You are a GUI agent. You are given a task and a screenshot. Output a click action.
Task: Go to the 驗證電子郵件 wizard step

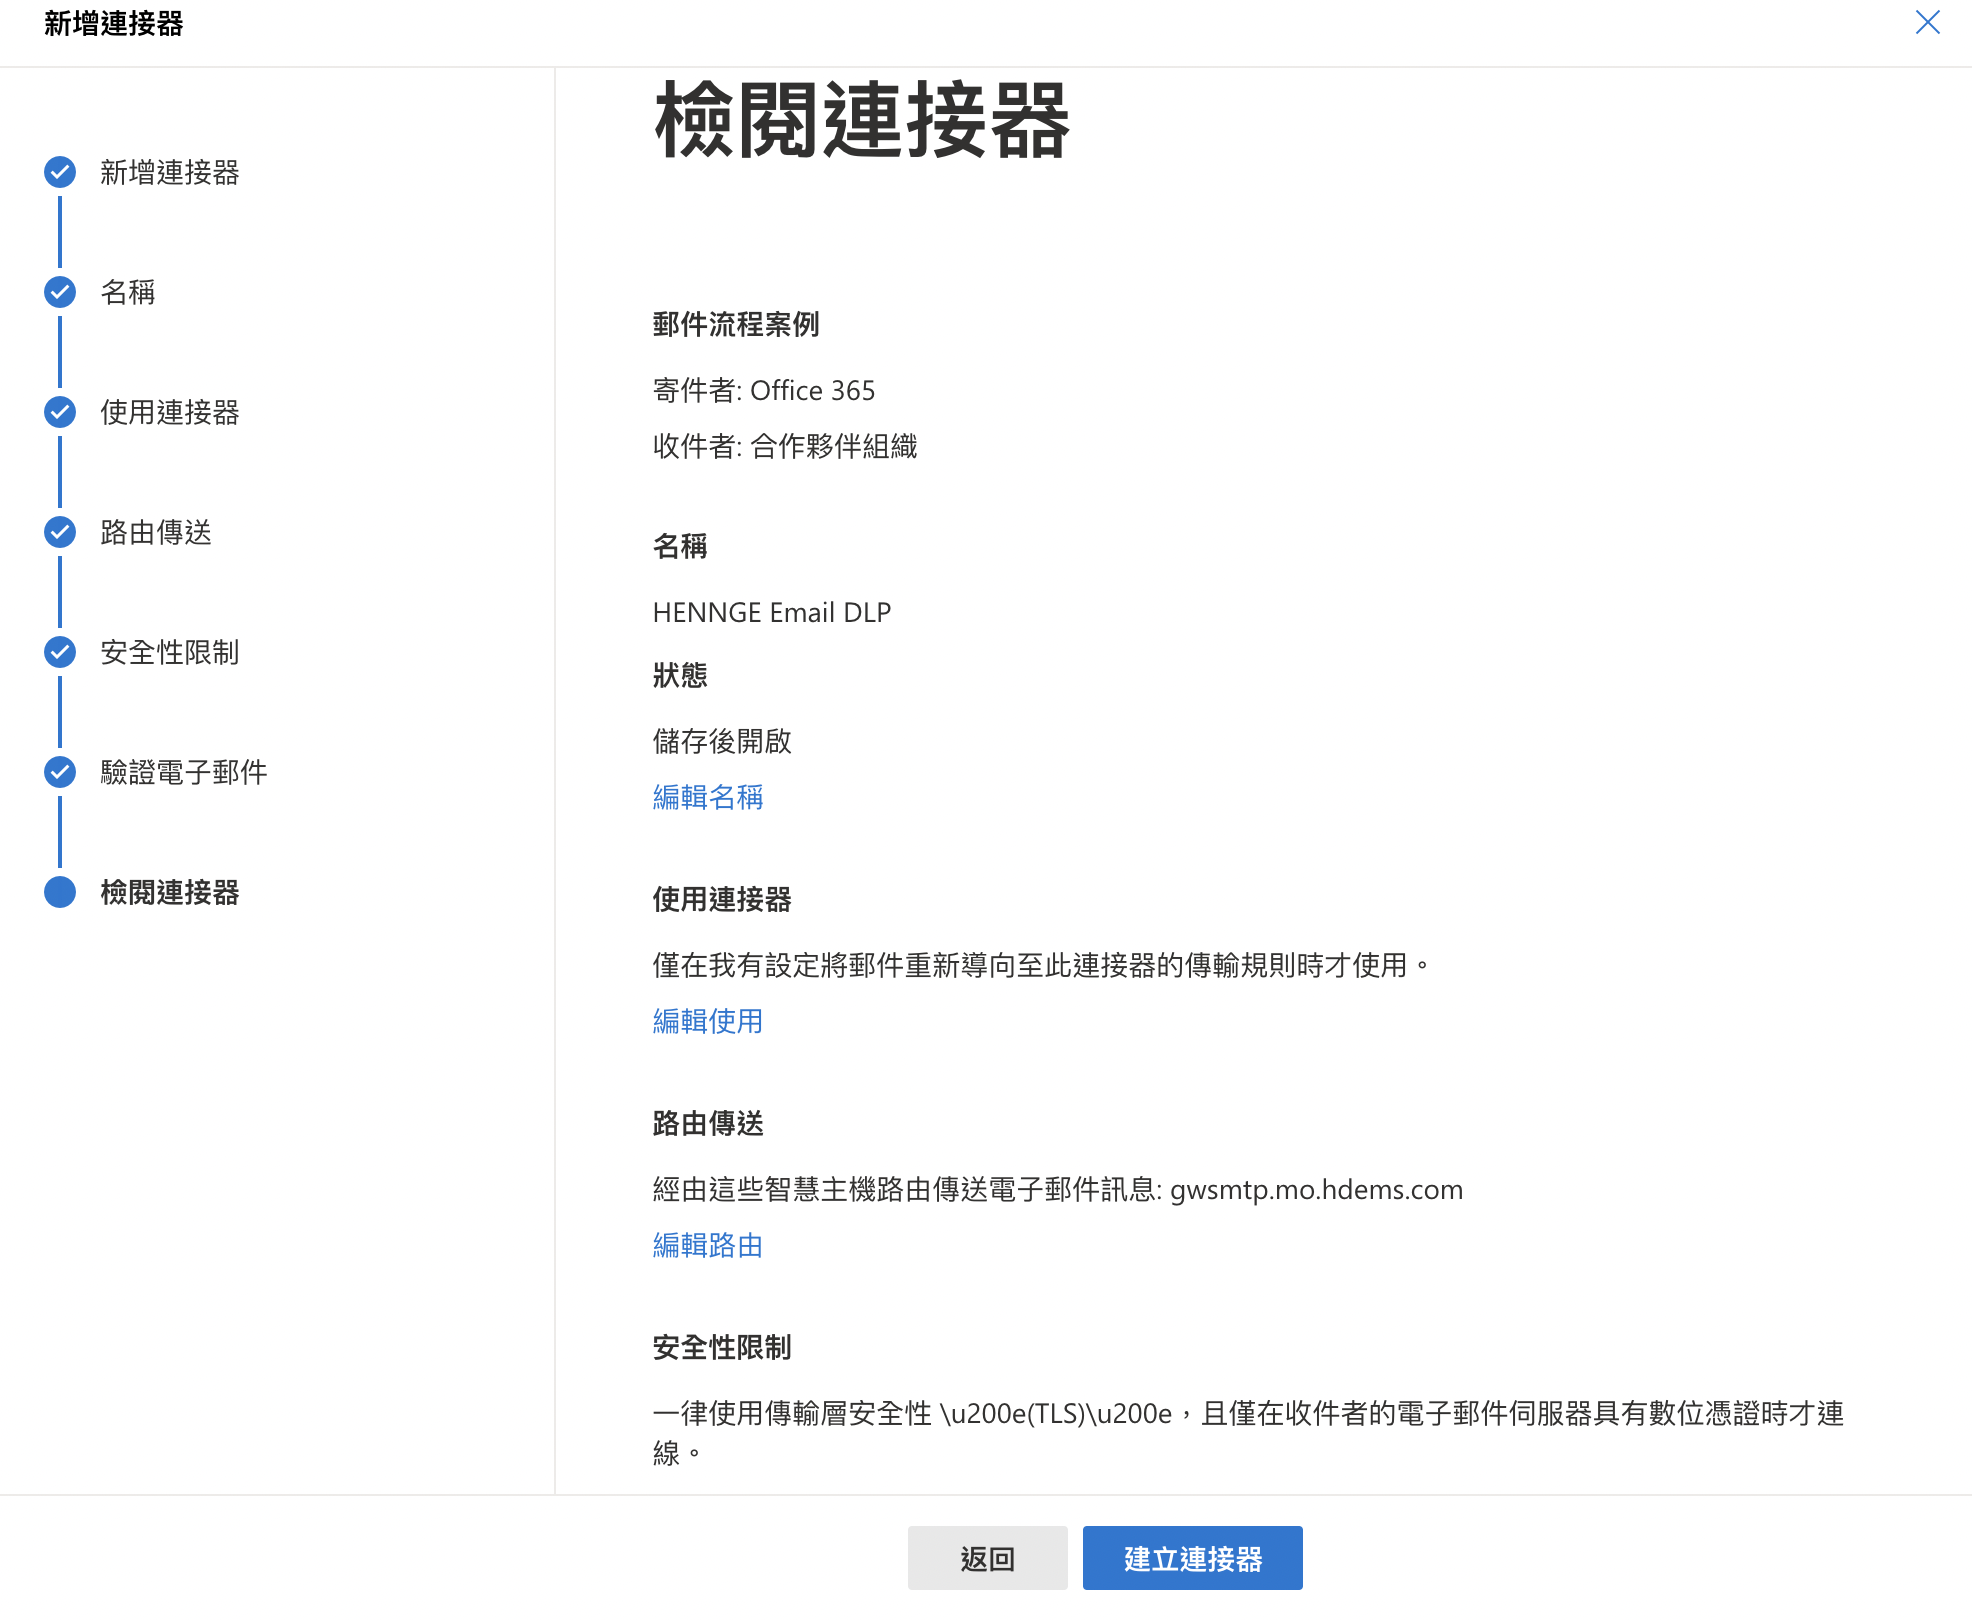[184, 773]
